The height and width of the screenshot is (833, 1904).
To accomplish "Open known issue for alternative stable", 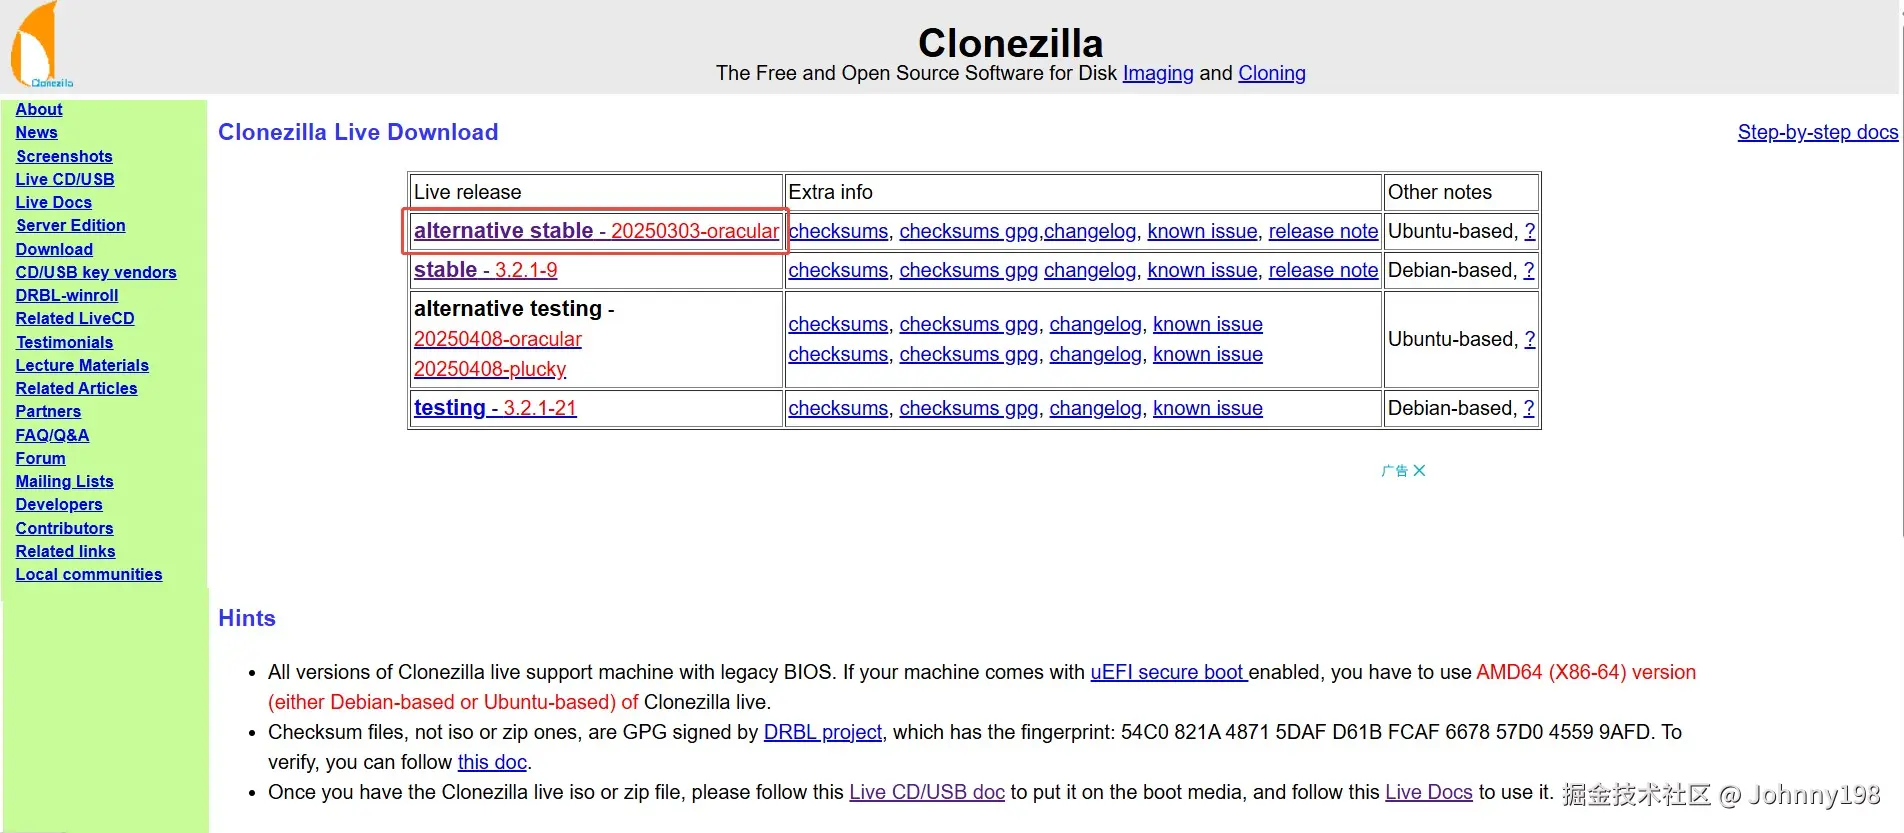I will click(x=1202, y=231).
